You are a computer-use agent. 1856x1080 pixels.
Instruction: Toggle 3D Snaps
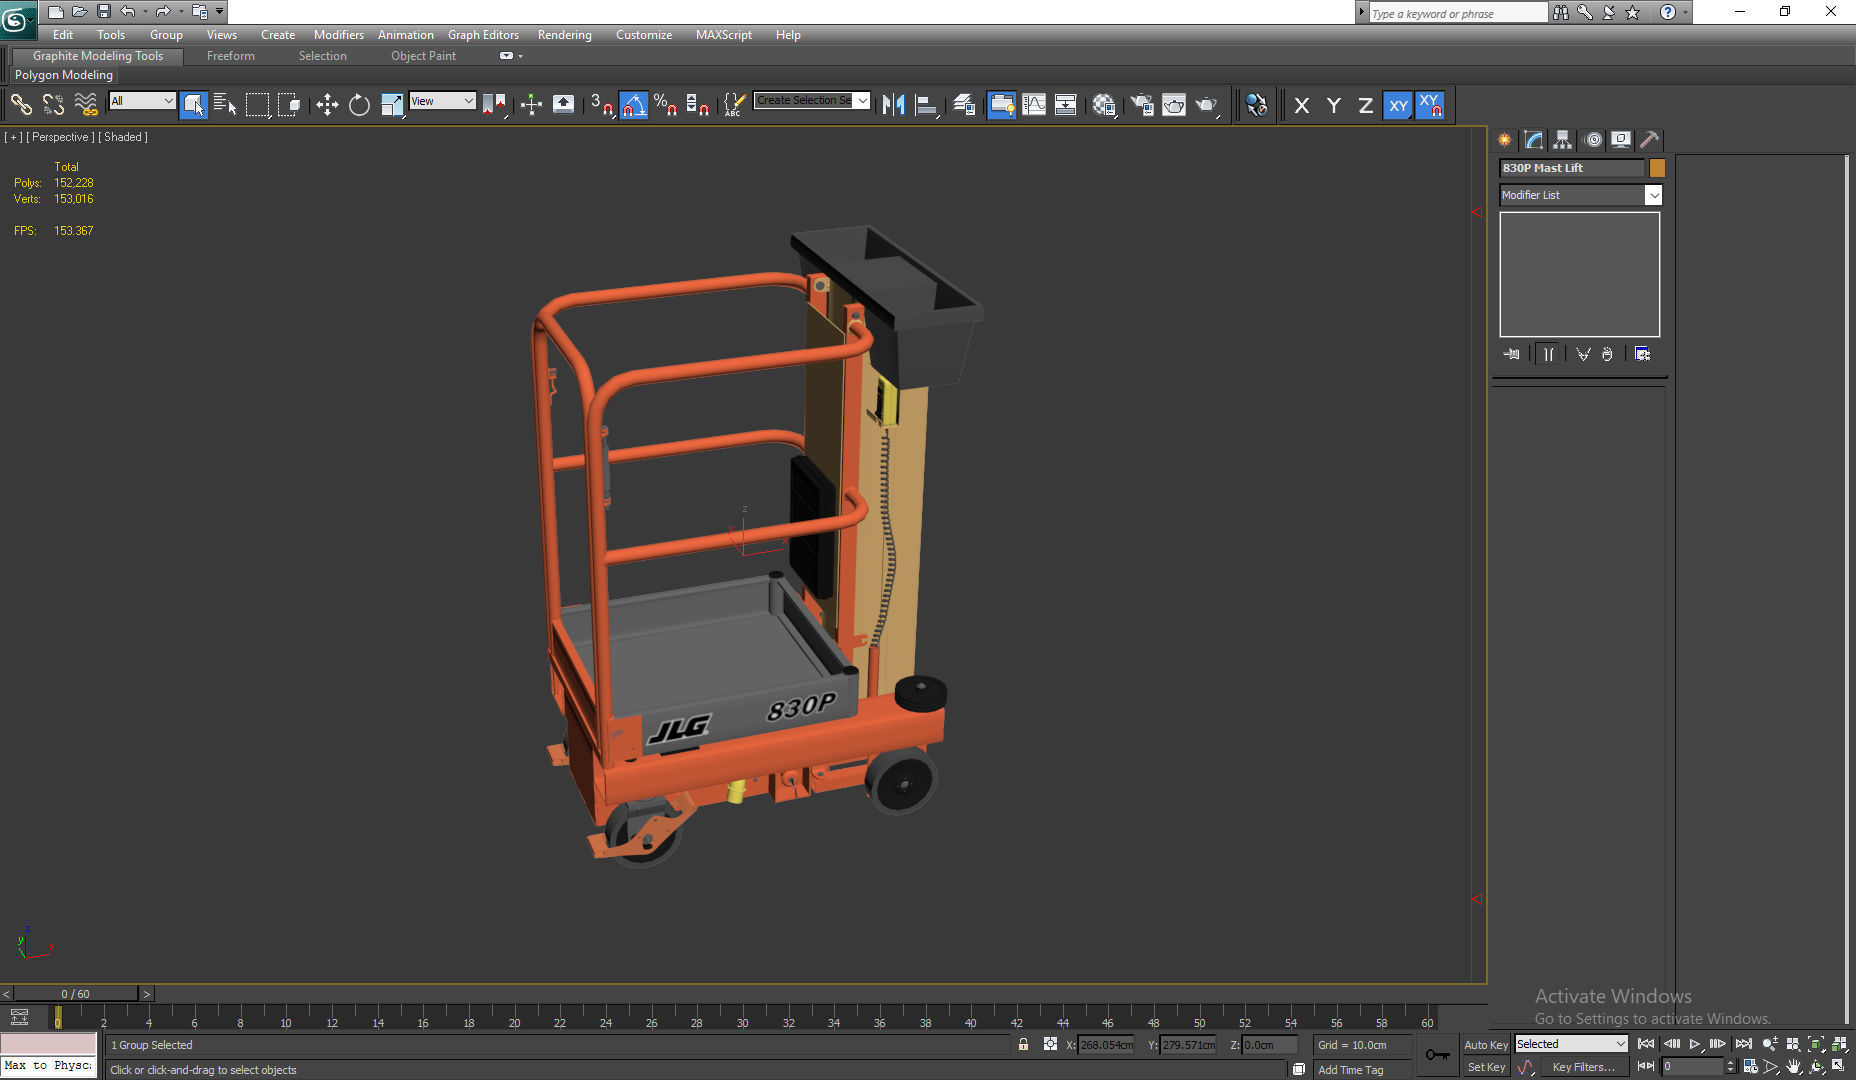click(x=602, y=104)
